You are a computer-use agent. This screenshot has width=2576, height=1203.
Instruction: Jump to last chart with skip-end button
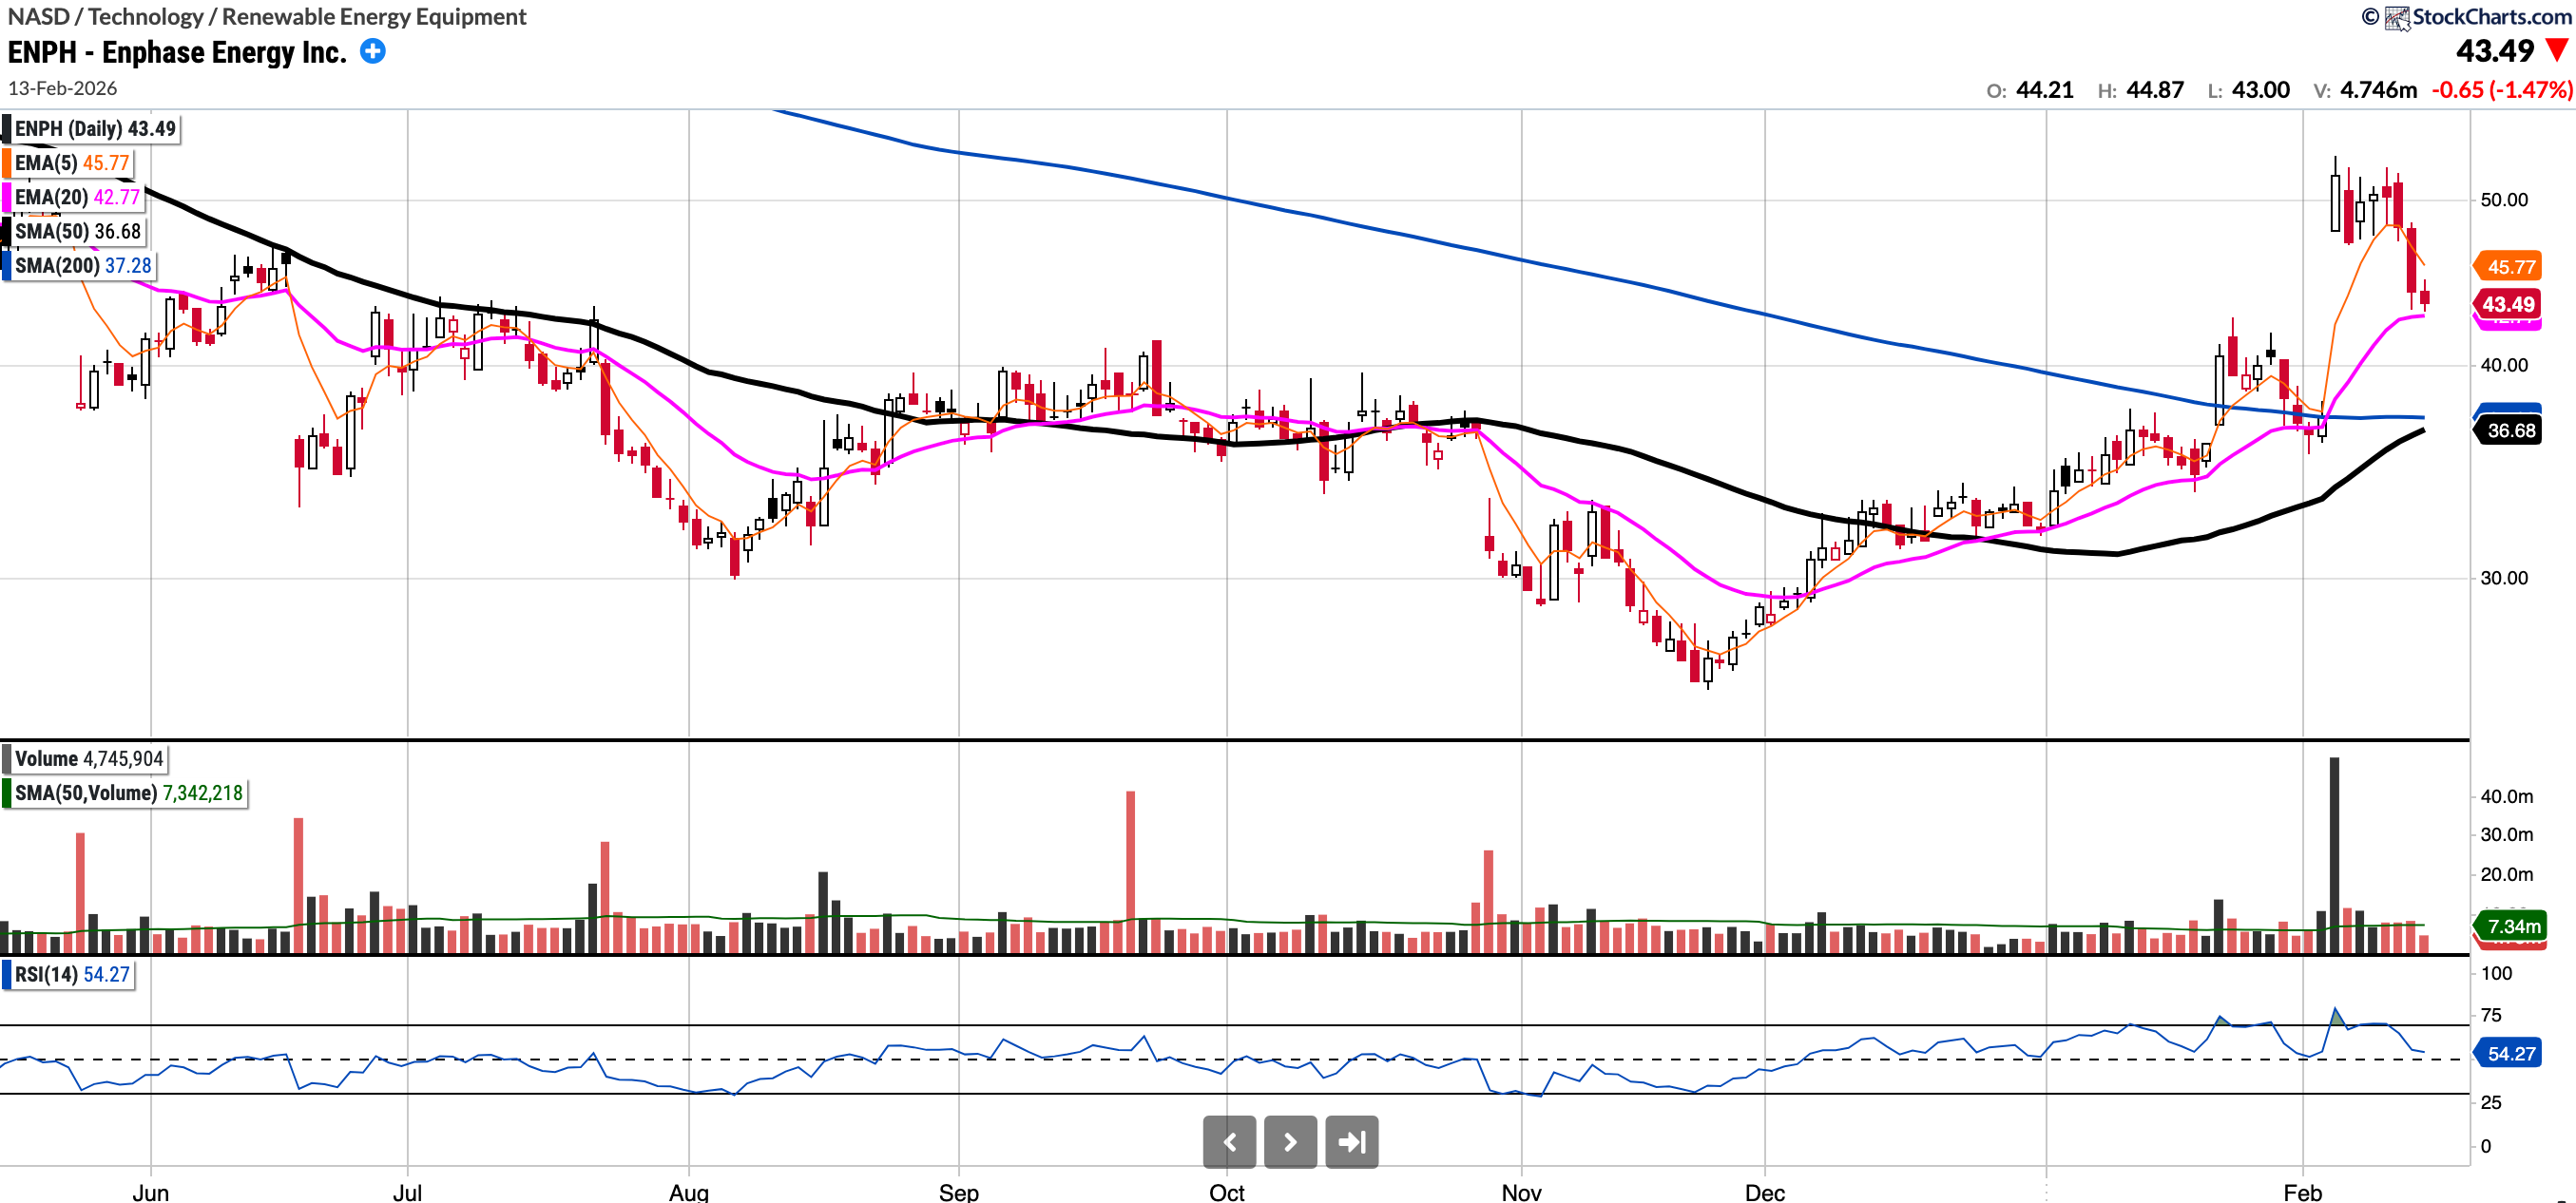pos(1351,1142)
